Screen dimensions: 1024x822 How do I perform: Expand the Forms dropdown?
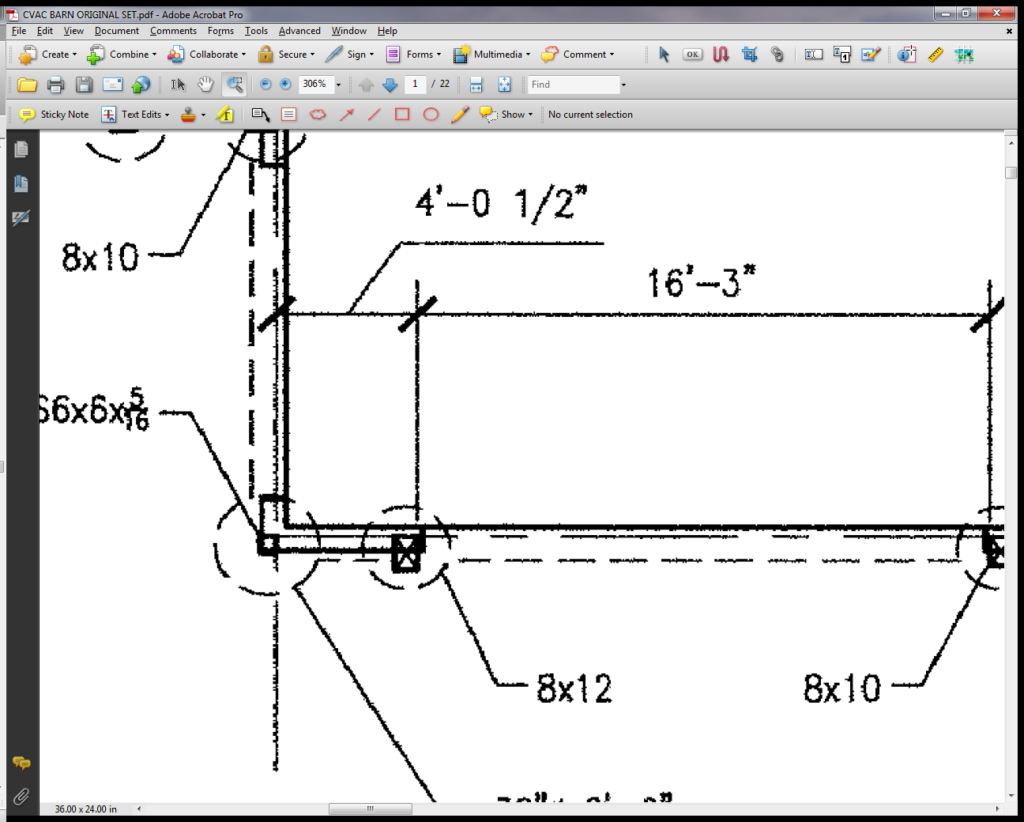coord(413,54)
